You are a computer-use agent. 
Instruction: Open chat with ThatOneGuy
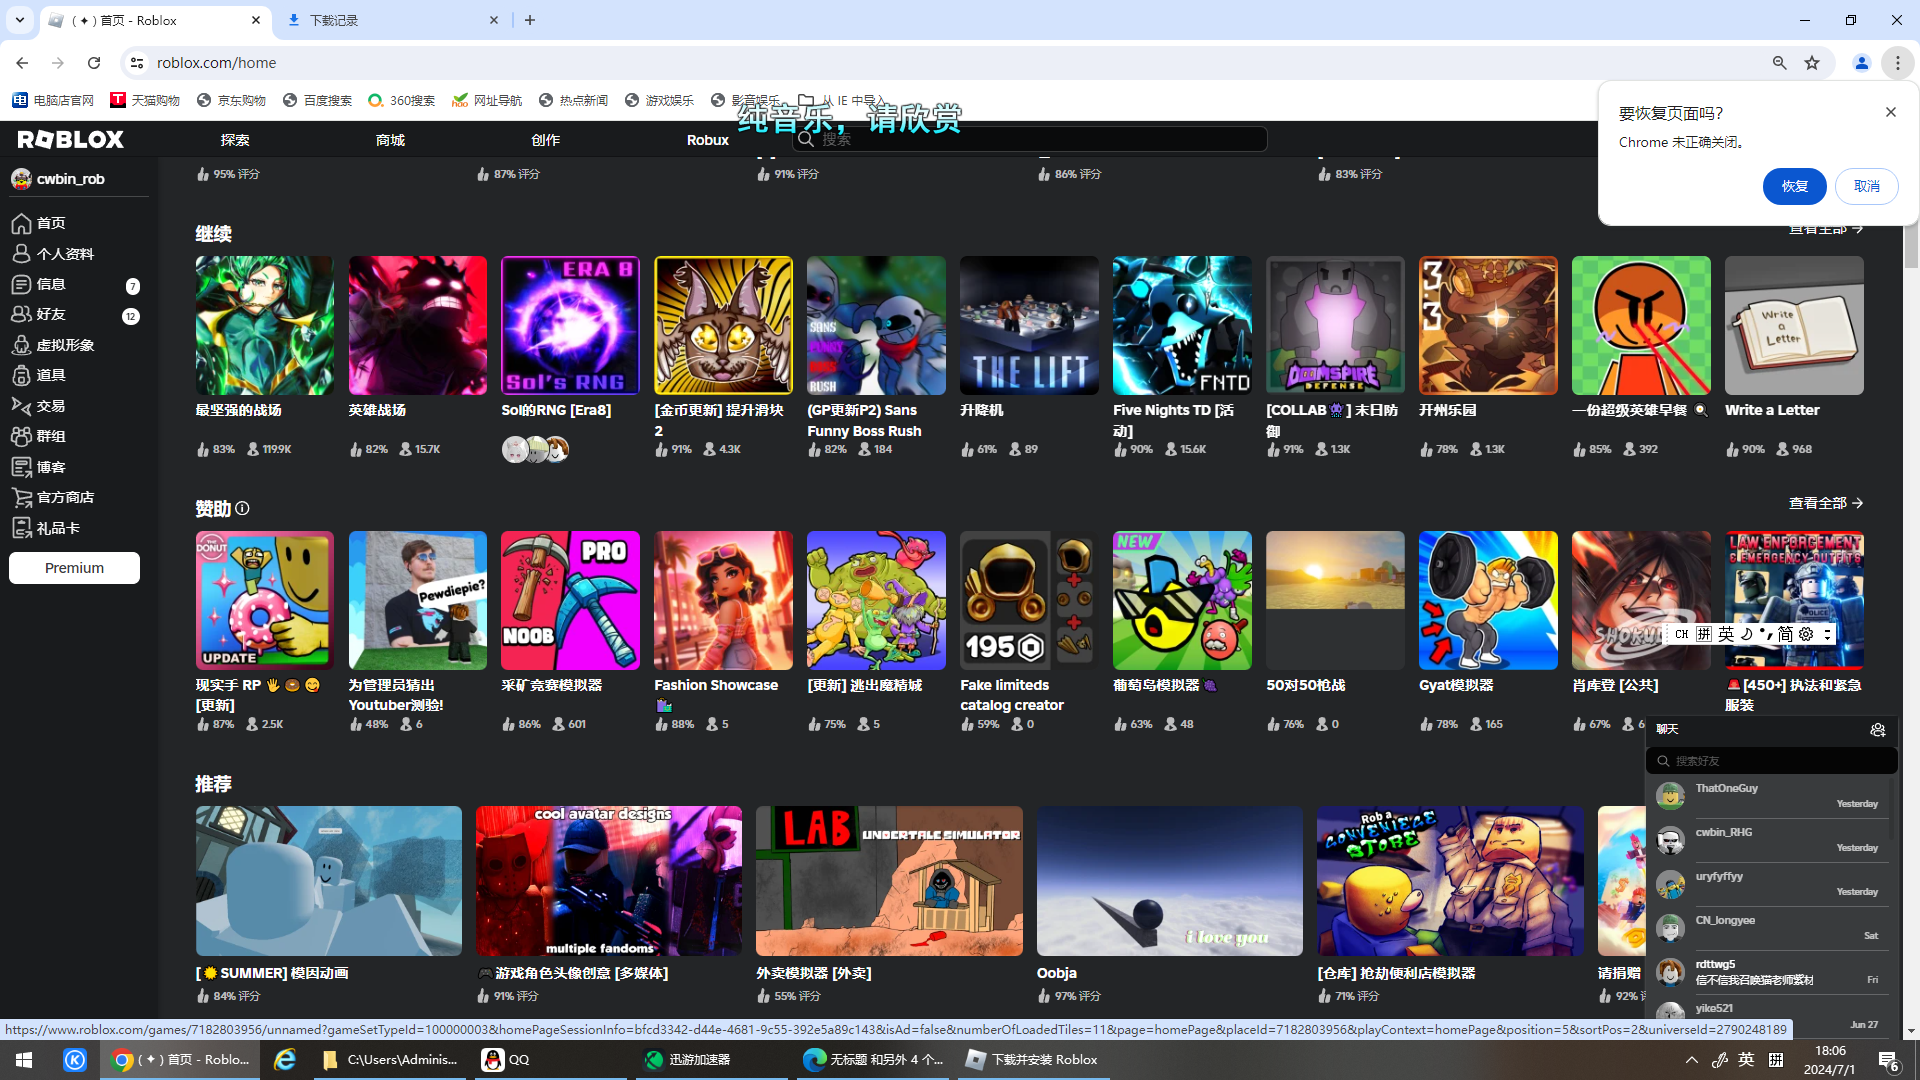pos(1771,796)
